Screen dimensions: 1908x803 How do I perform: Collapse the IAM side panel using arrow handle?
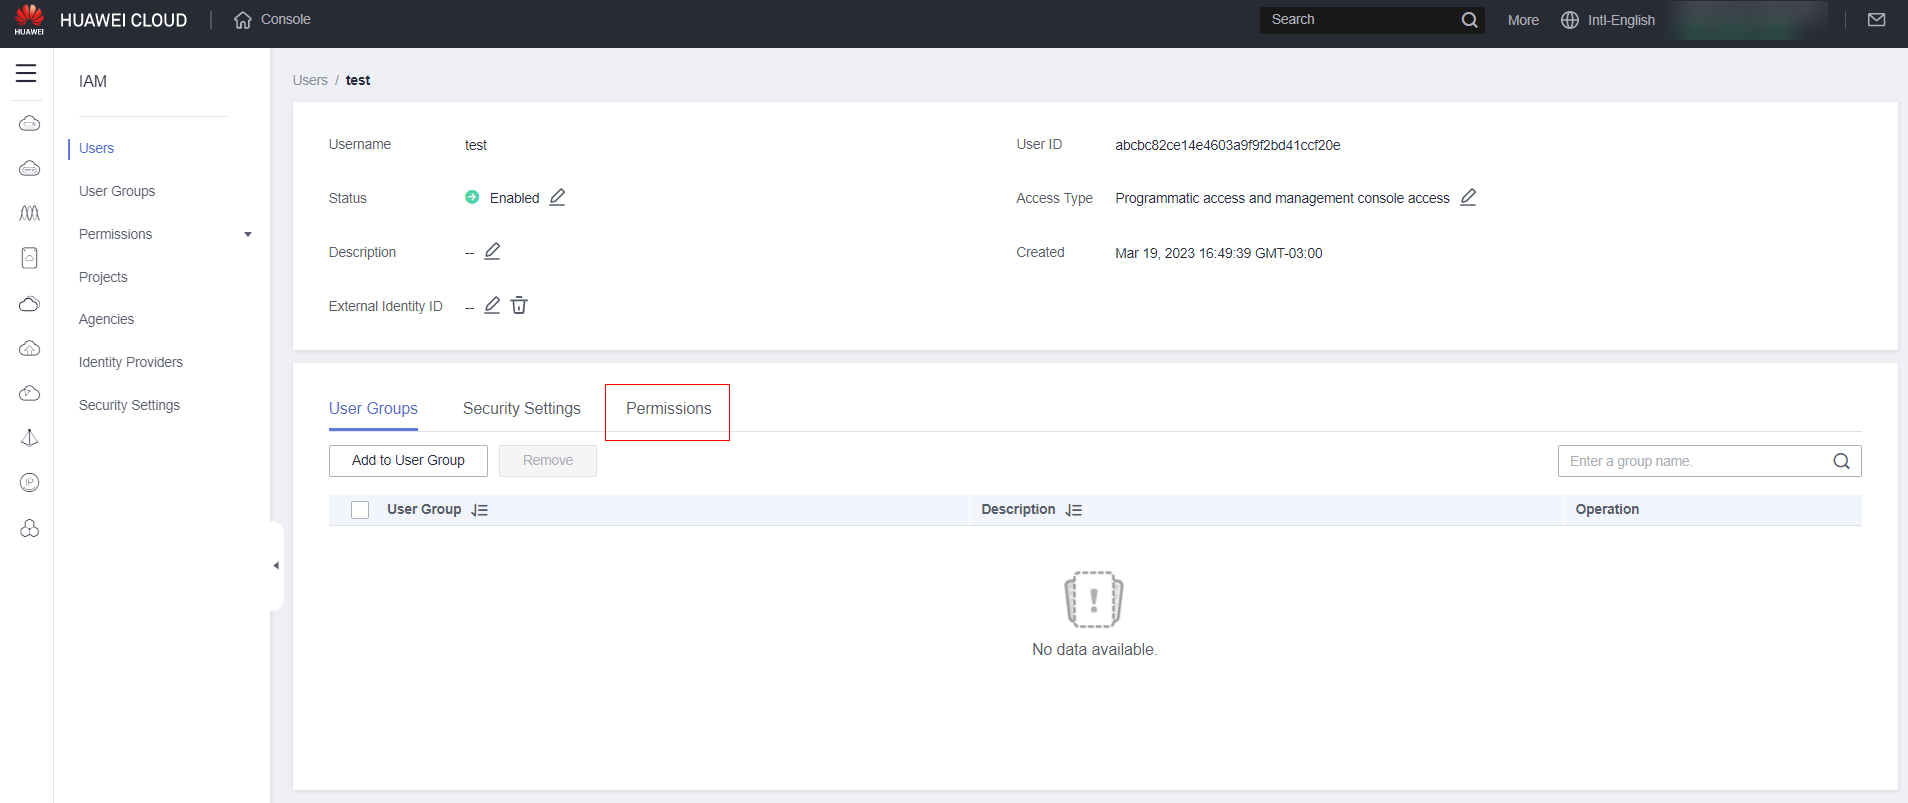click(x=276, y=566)
